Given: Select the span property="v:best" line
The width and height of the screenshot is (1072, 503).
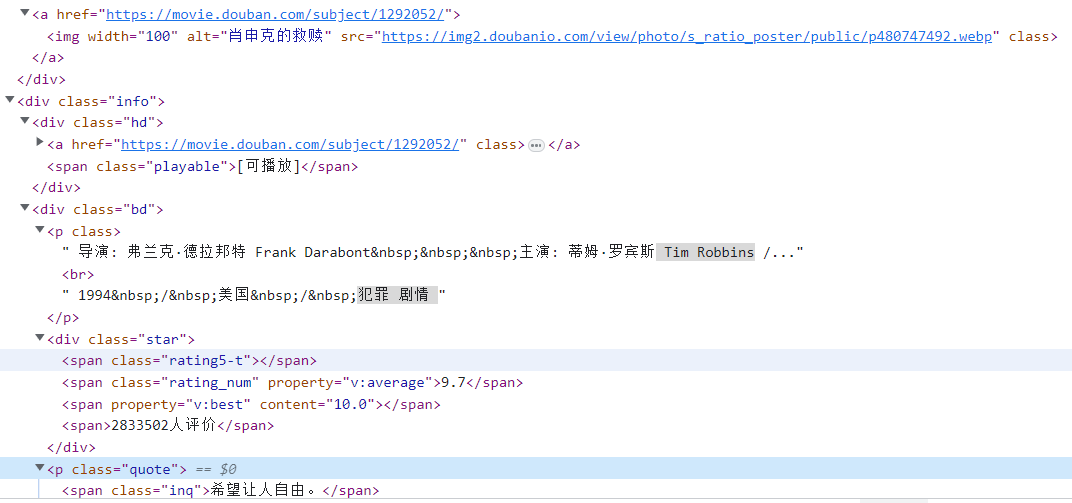Looking at the screenshot, I should [251, 404].
